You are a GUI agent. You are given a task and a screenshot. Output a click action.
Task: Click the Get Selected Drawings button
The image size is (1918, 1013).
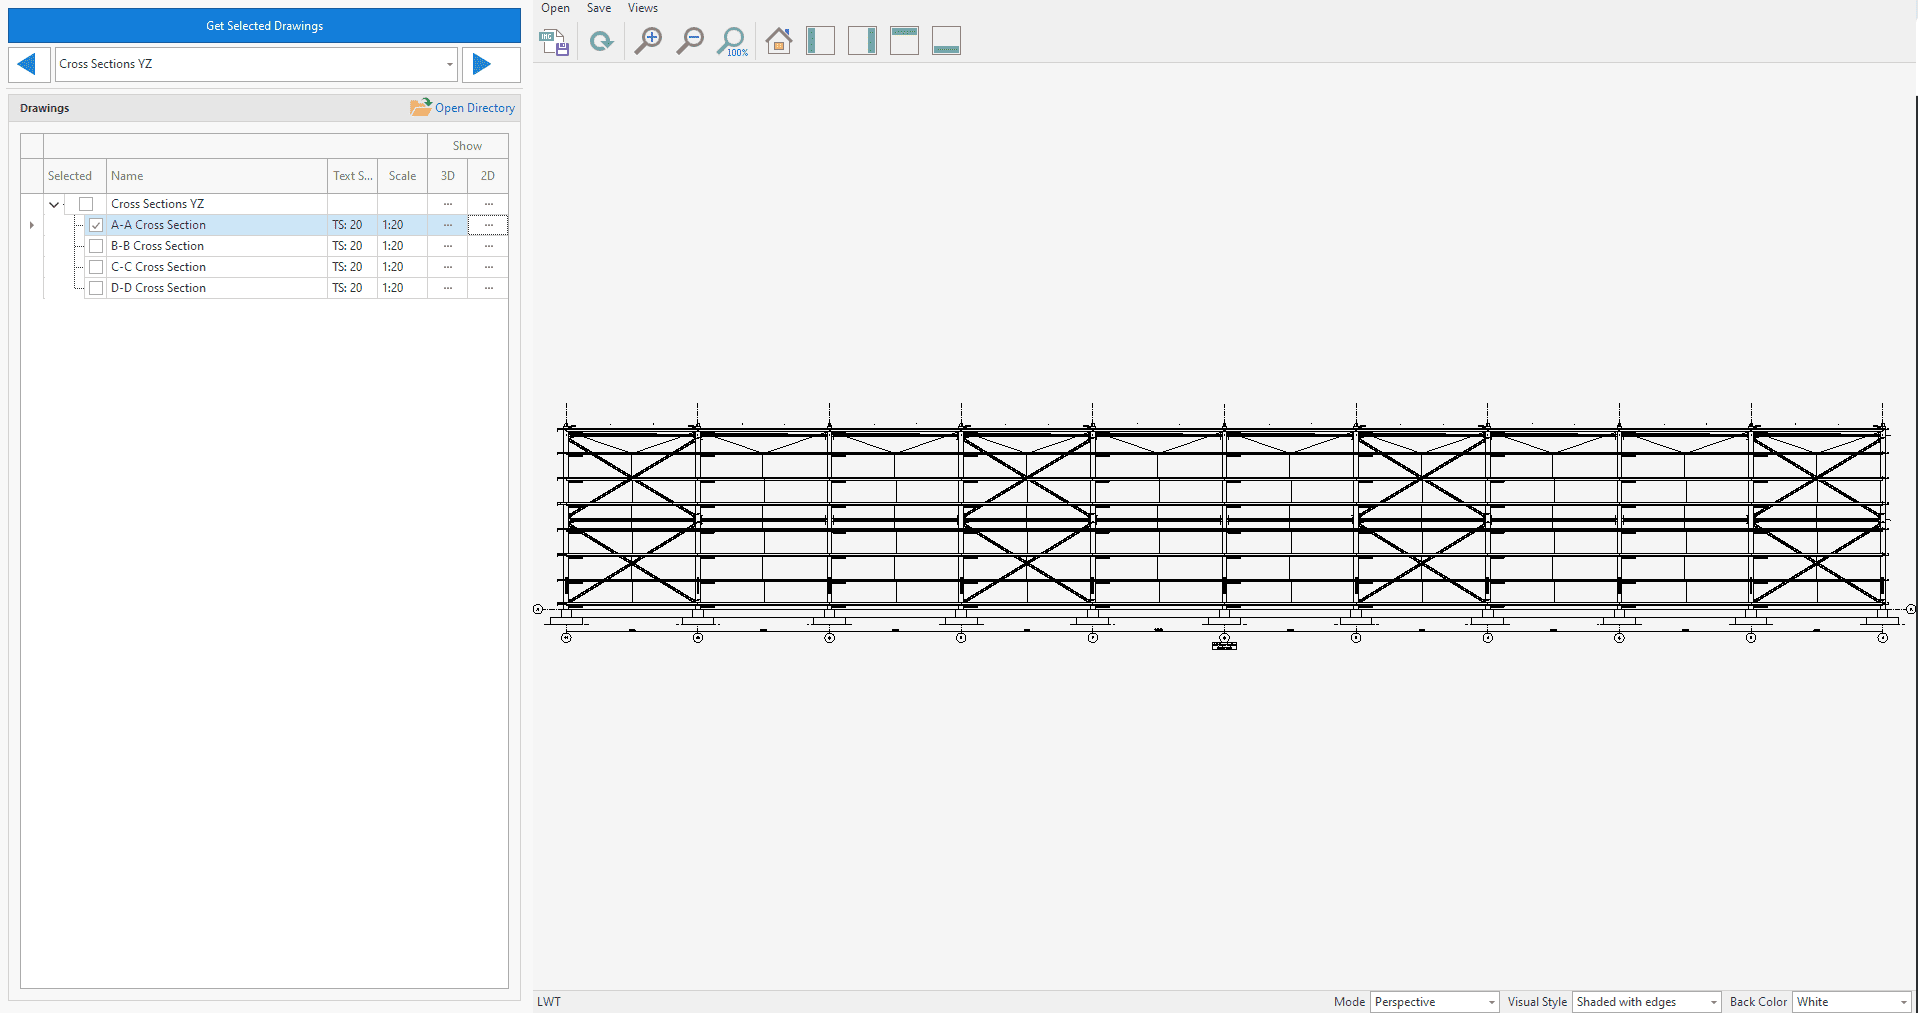pos(264,26)
